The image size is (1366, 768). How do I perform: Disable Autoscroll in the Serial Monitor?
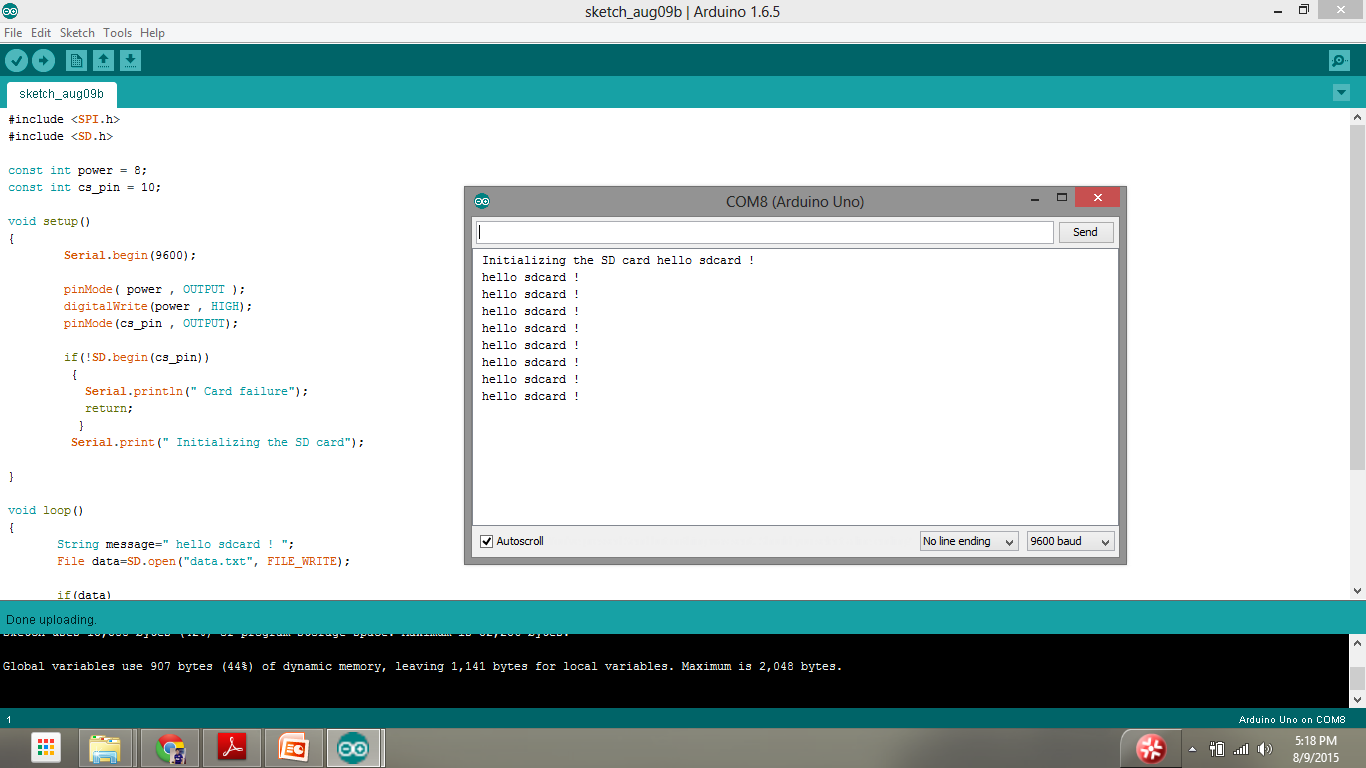pyautogui.click(x=487, y=541)
